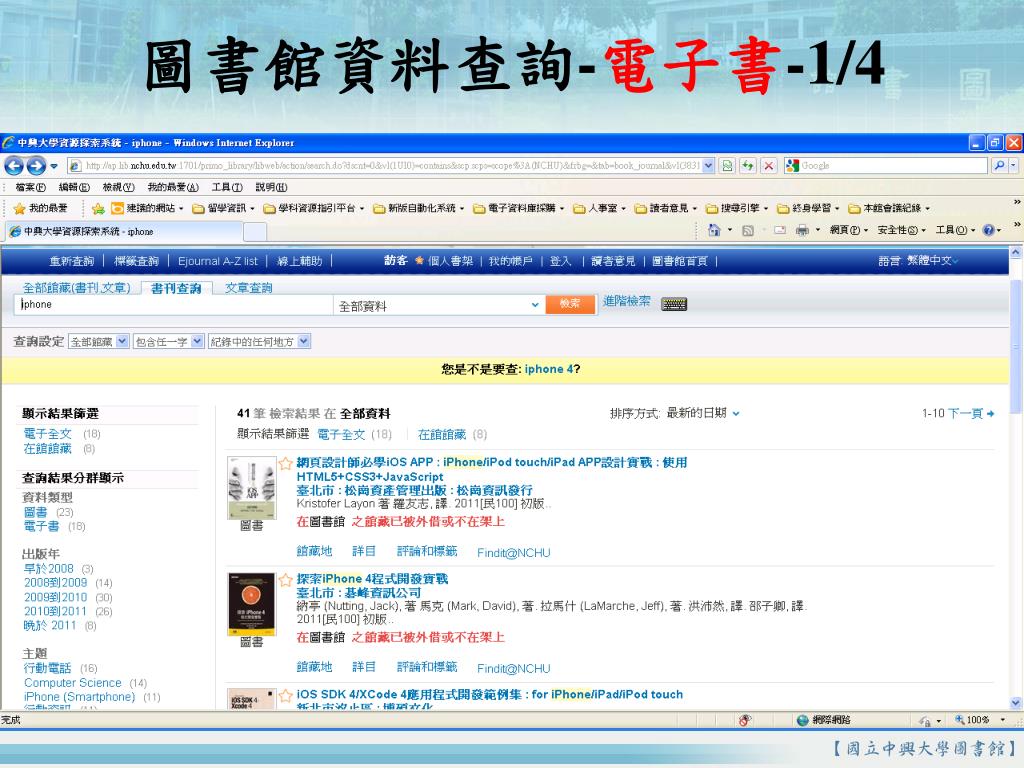The image size is (1024, 768).
Task: Open the 電子資料庫採購 favorites folder
Action: [x=517, y=208]
